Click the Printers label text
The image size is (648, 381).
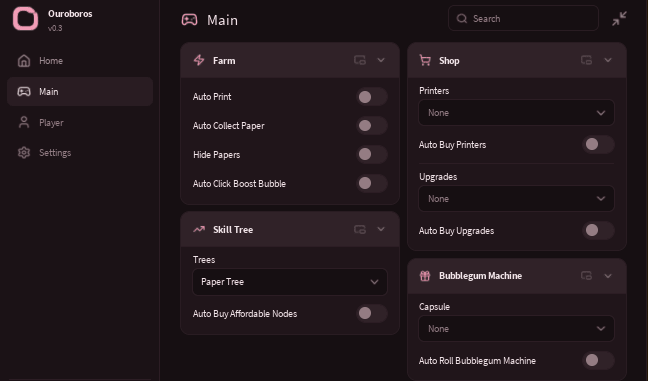point(434,90)
